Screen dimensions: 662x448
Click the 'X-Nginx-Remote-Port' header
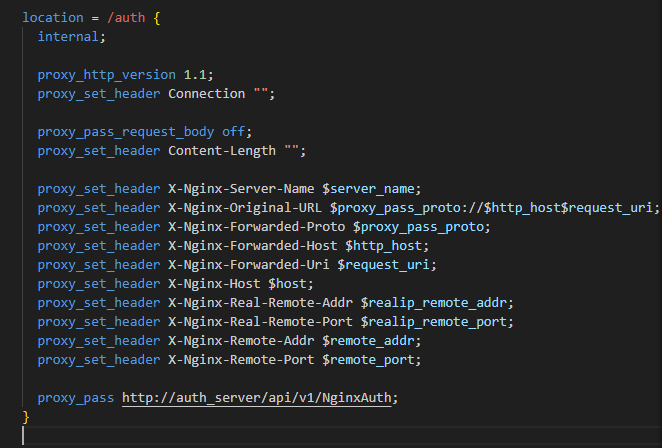point(241,360)
